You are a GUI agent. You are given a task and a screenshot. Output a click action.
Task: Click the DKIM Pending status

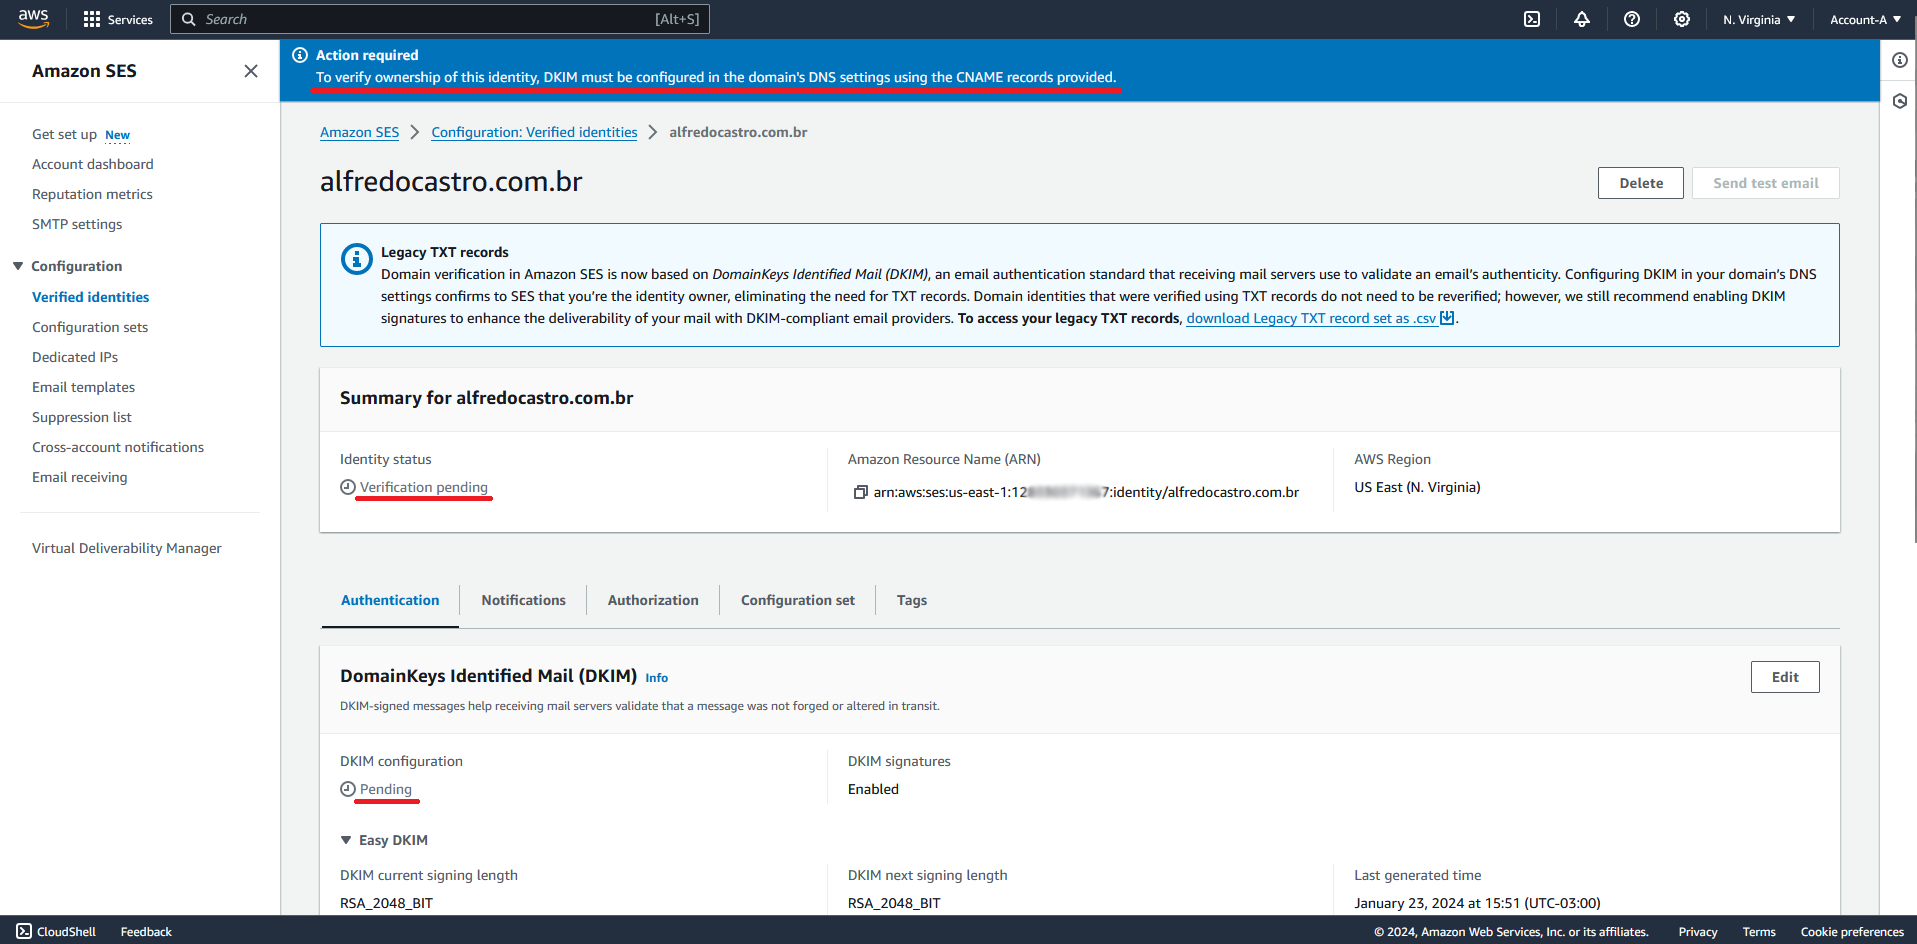(386, 789)
